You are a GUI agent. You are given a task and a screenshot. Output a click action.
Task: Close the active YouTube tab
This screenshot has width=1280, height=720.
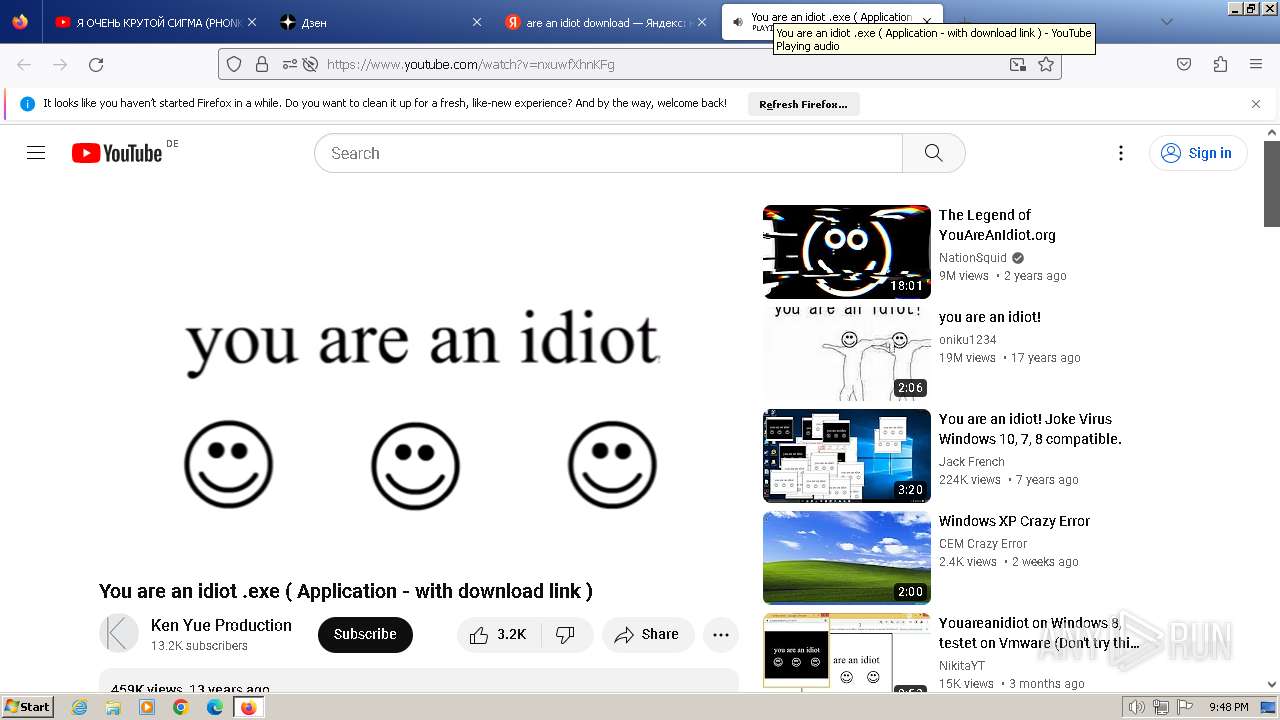[927, 22]
